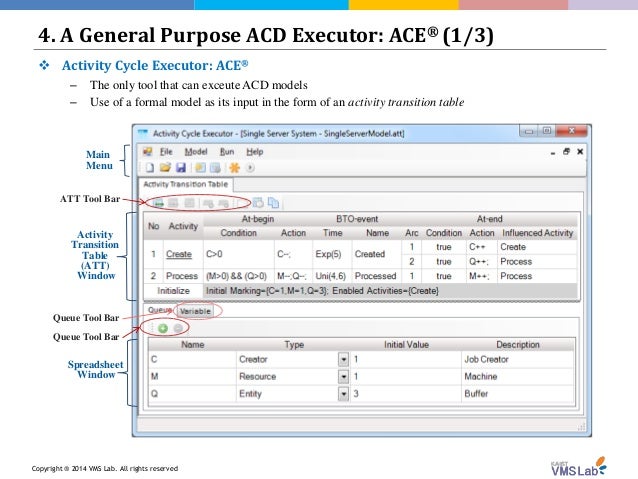Click the blue-gray window icon before the asterisk
The width and height of the screenshot is (638, 479).
[215, 168]
